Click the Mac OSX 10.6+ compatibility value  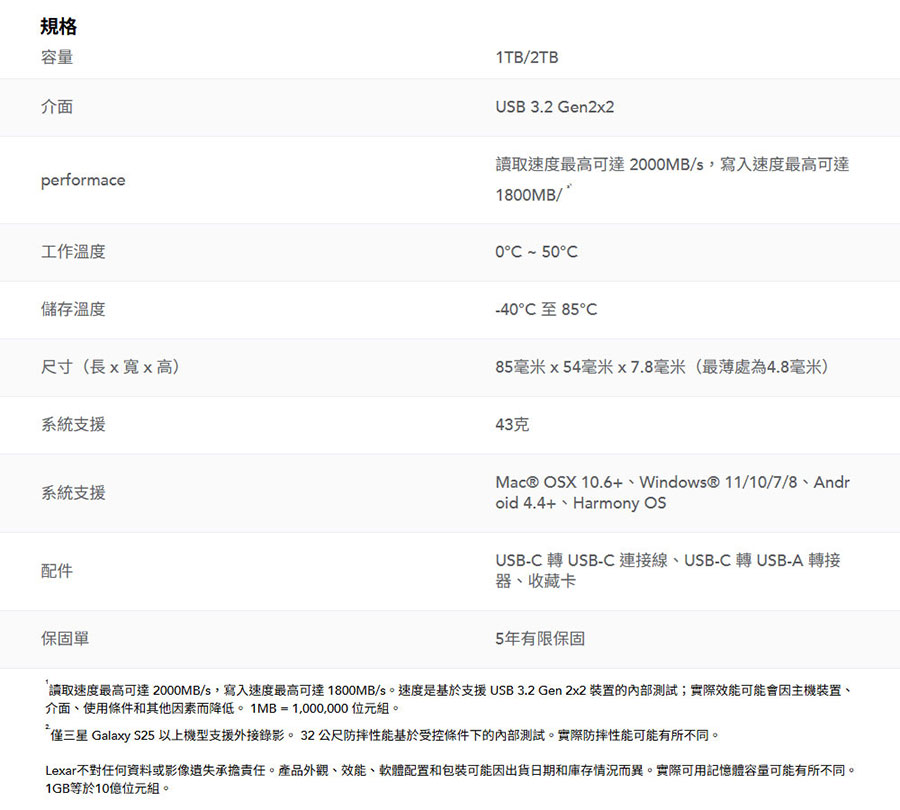click(672, 493)
